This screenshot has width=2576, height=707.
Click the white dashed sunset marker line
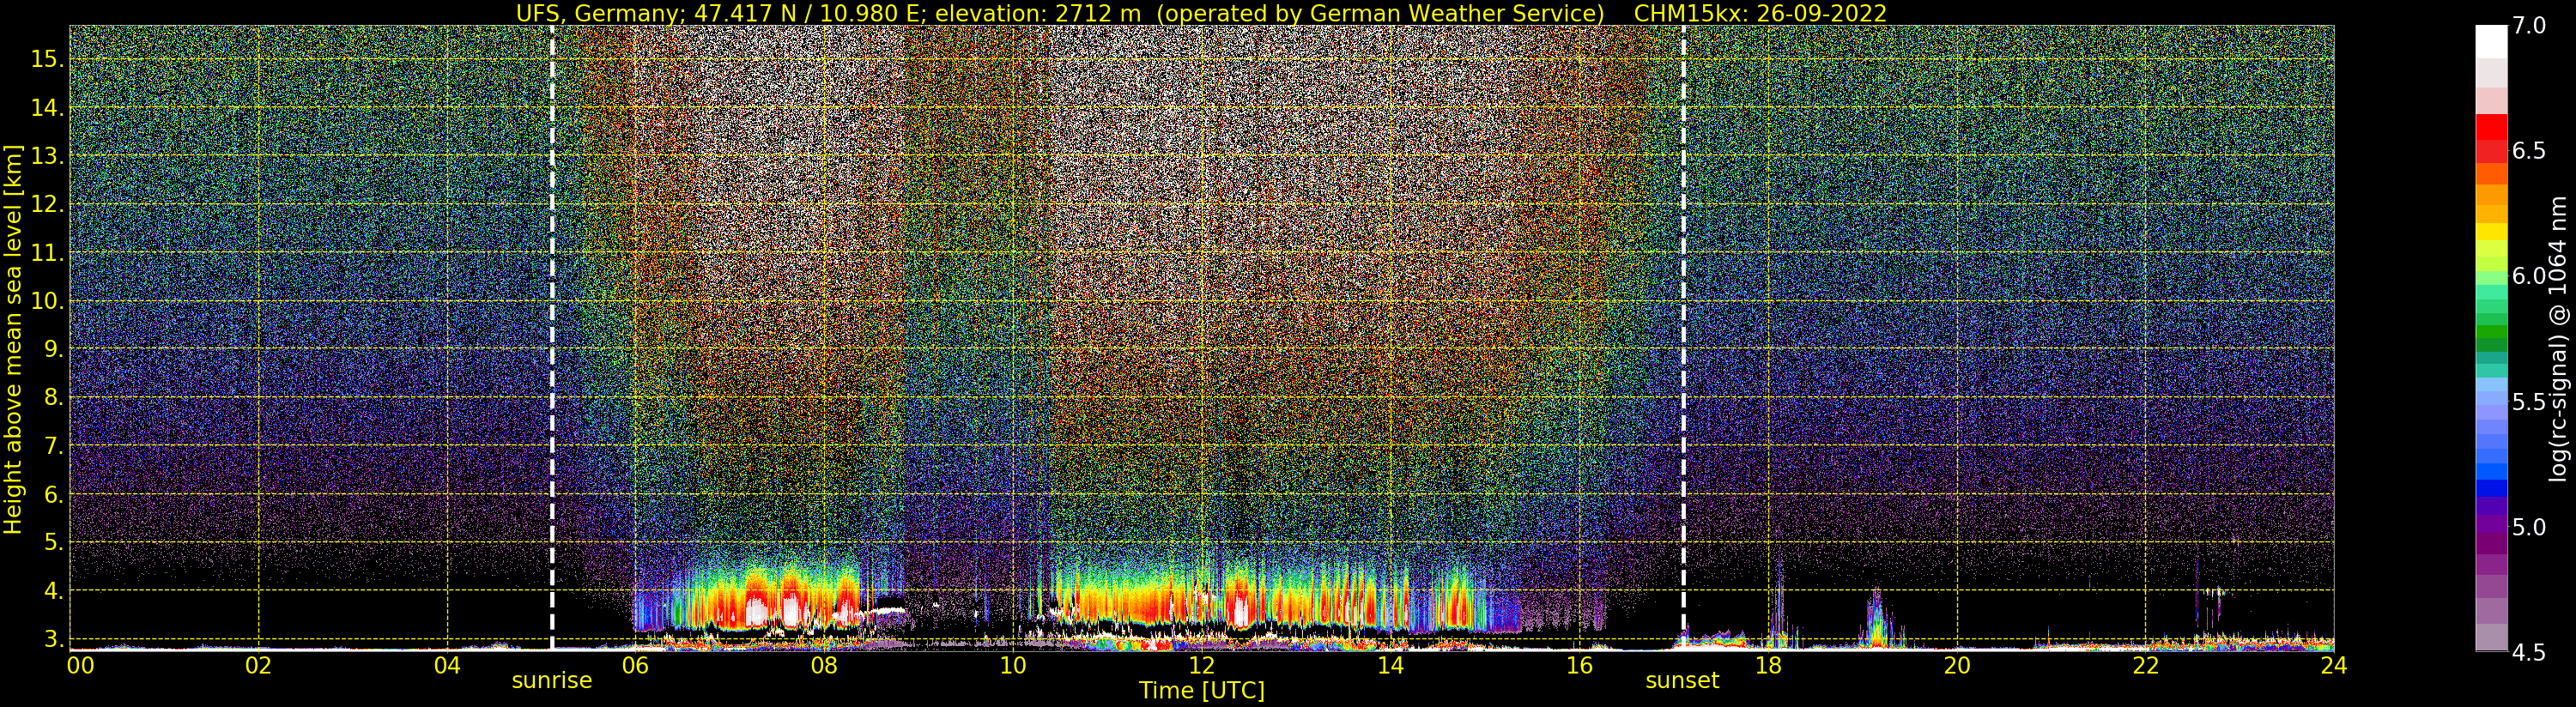tap(1684, 338)
